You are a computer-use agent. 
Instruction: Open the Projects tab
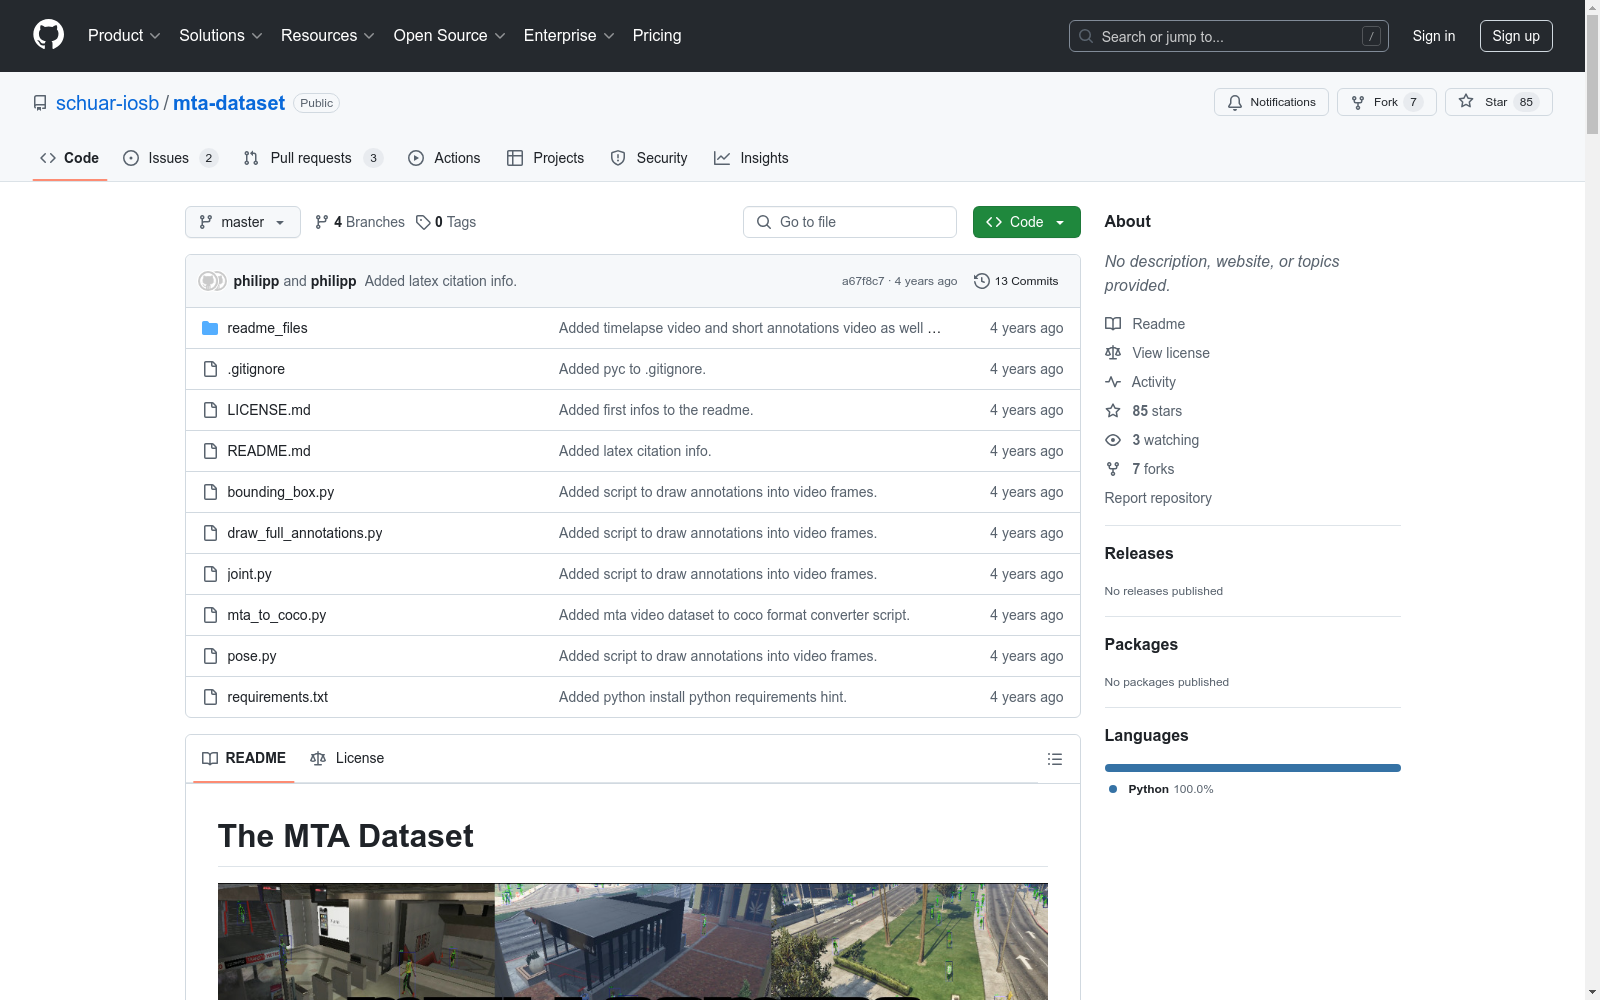(x=545, y=158)
